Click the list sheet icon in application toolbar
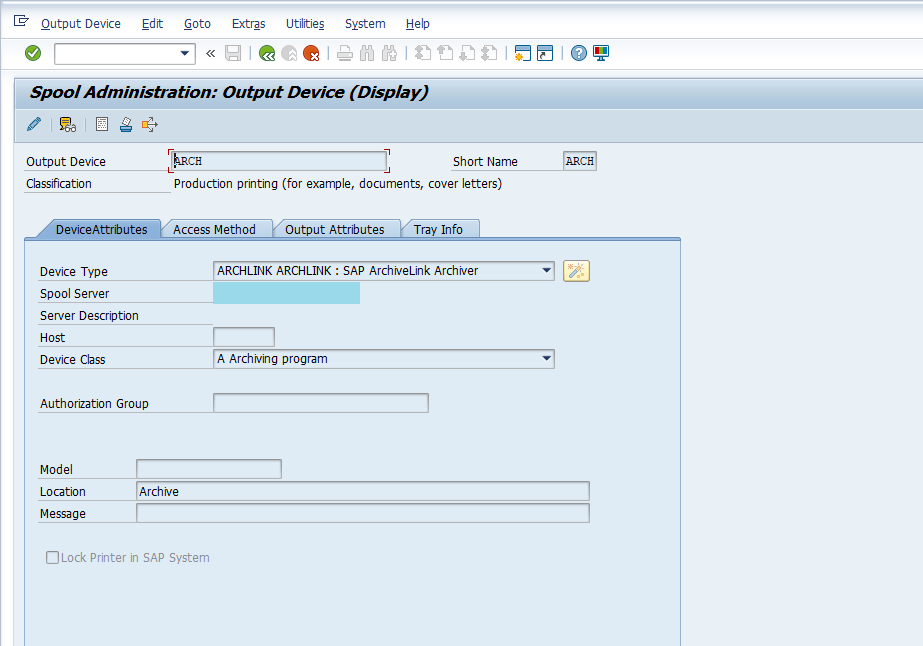The width and height of the screenshot is (923, 646). pyautogui.click(x=102, y=124)
